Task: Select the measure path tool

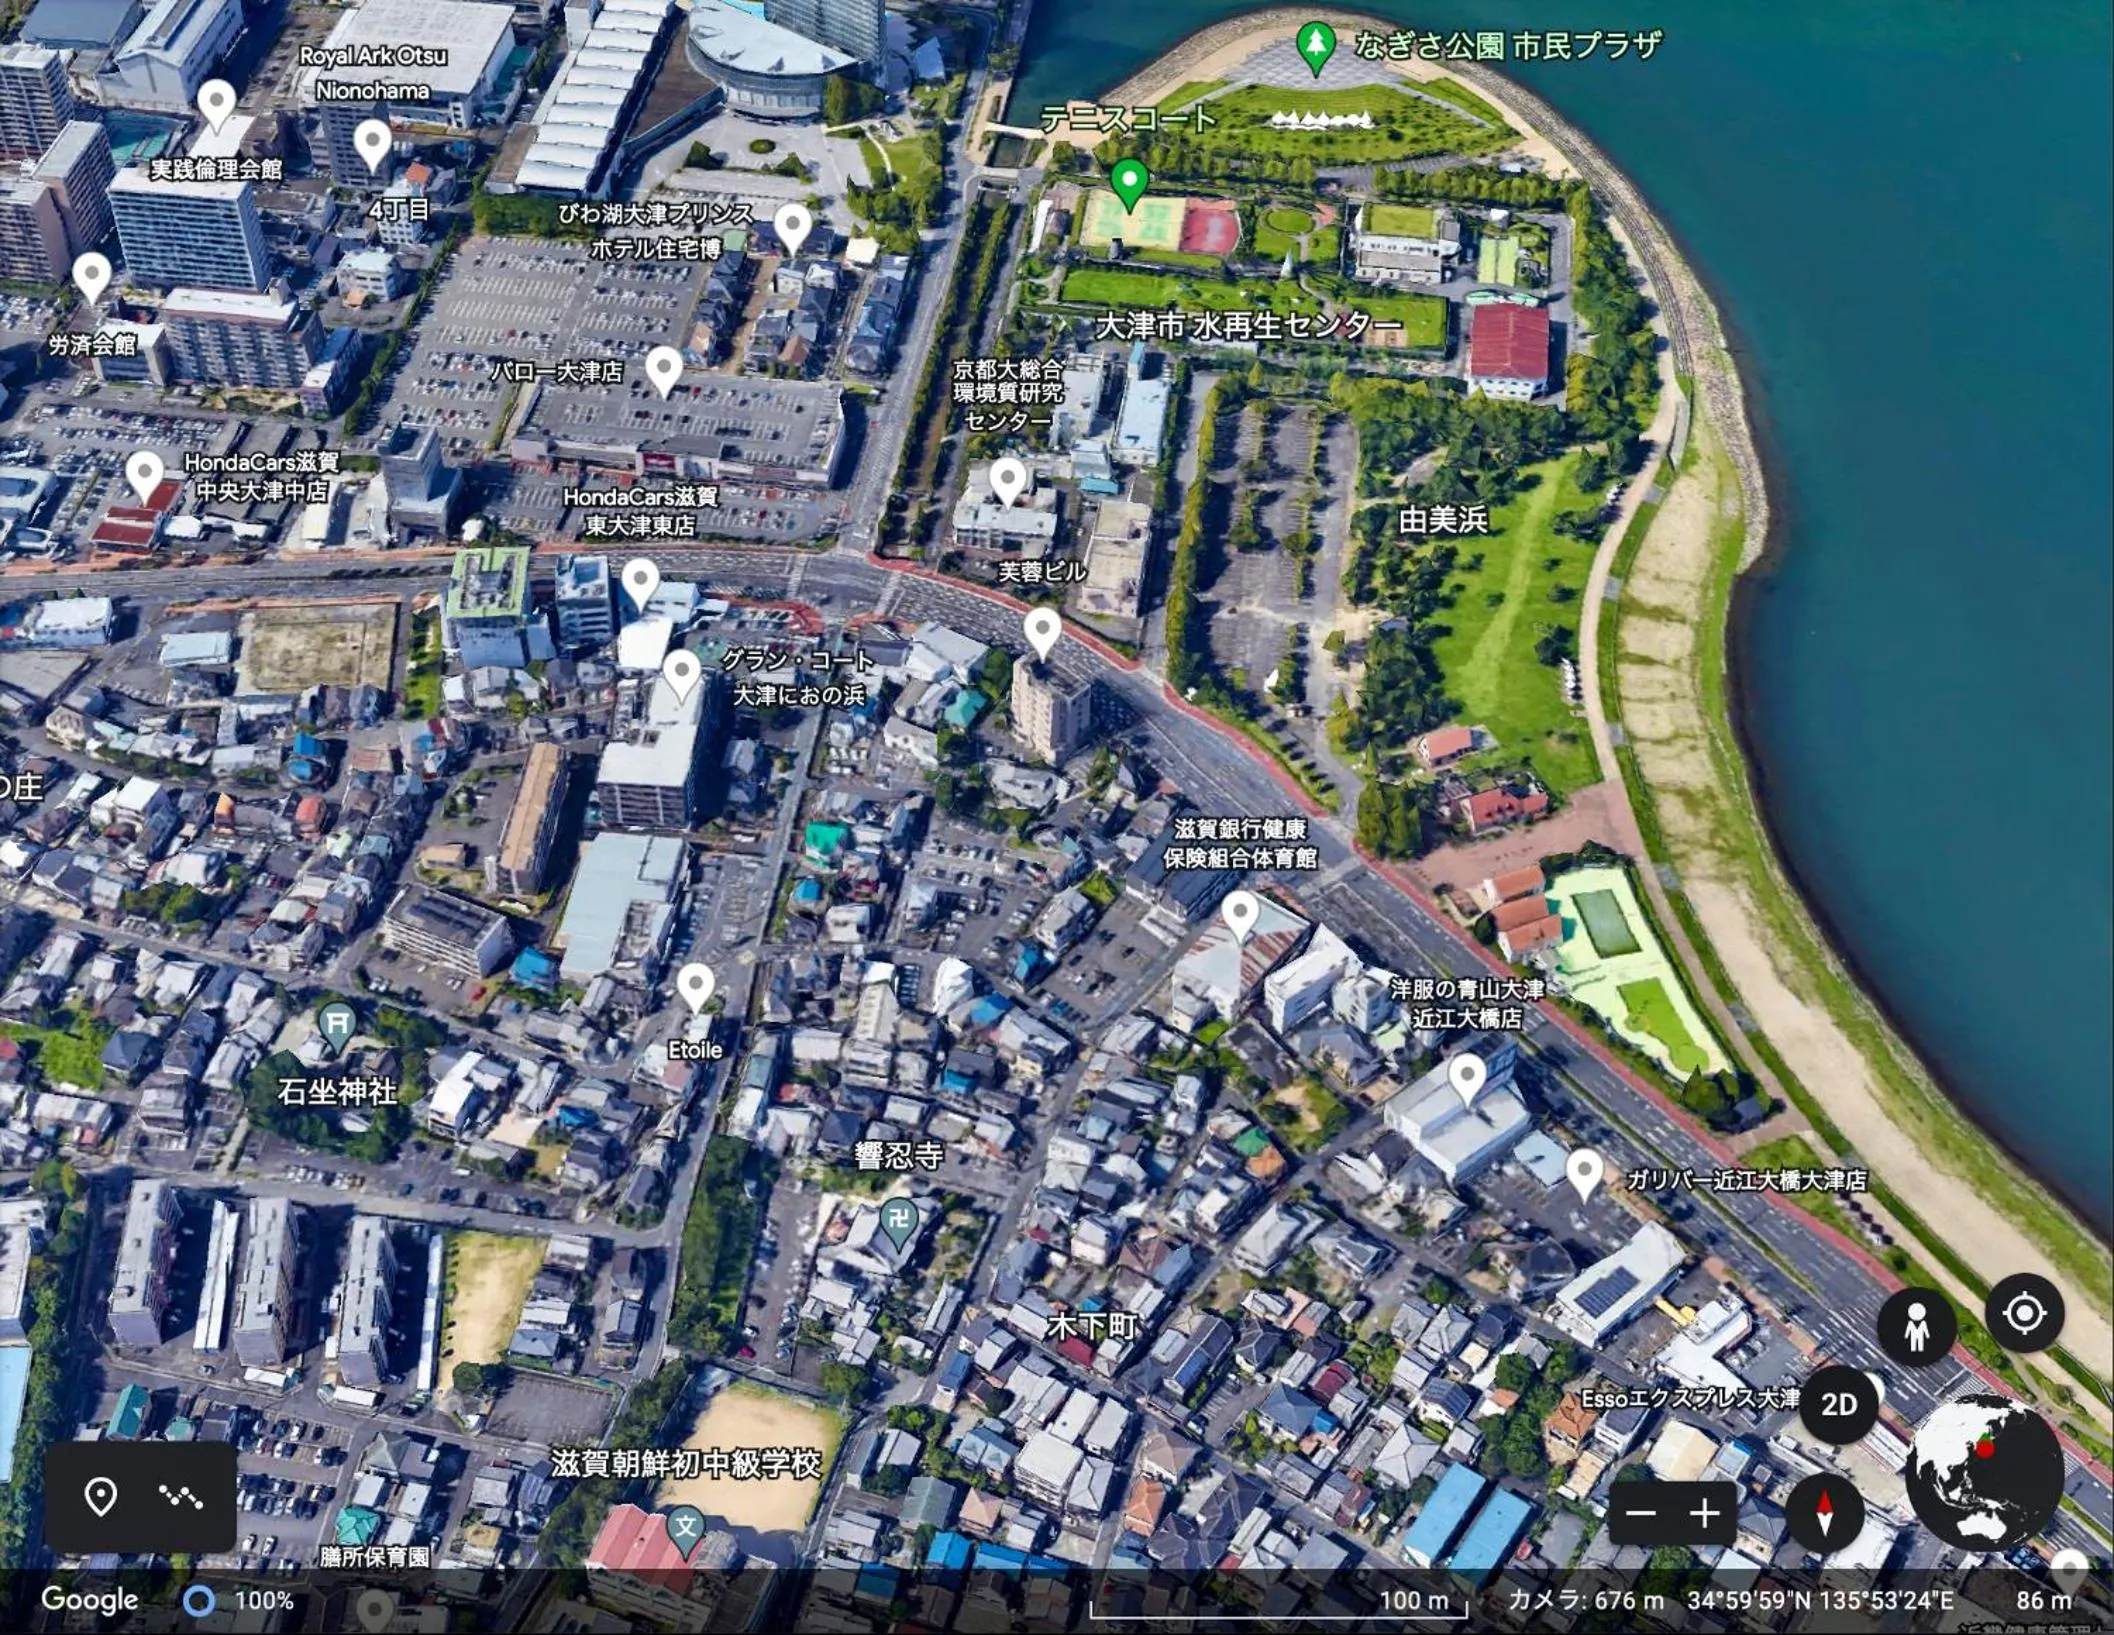Action: pyautogui.click(x=181, y=1496)
